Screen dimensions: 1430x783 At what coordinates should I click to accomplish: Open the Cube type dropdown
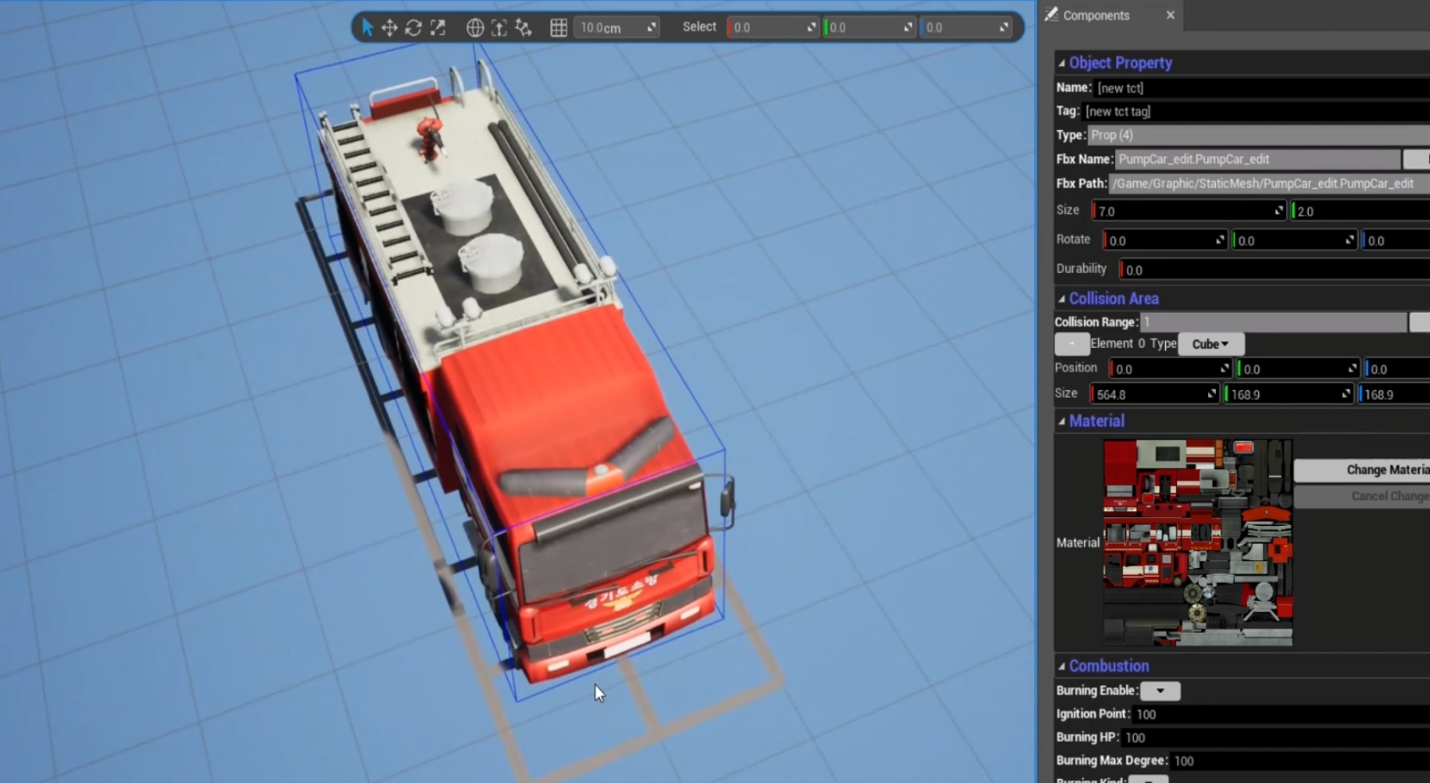click(1211, 344)
